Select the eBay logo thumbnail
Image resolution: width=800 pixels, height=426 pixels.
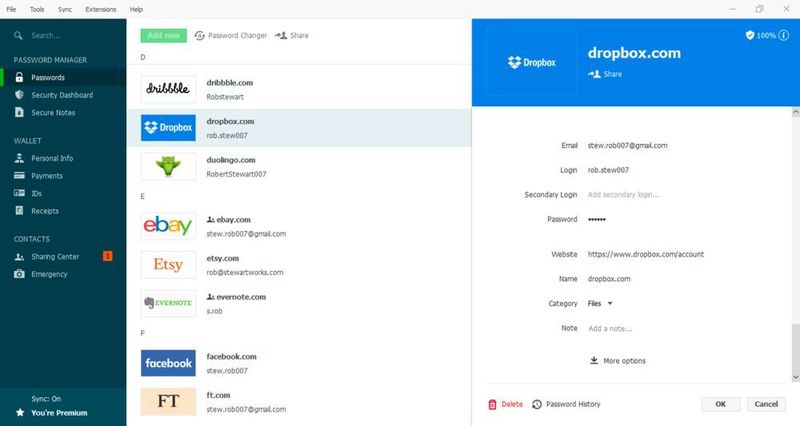click(x=168, y=226)
